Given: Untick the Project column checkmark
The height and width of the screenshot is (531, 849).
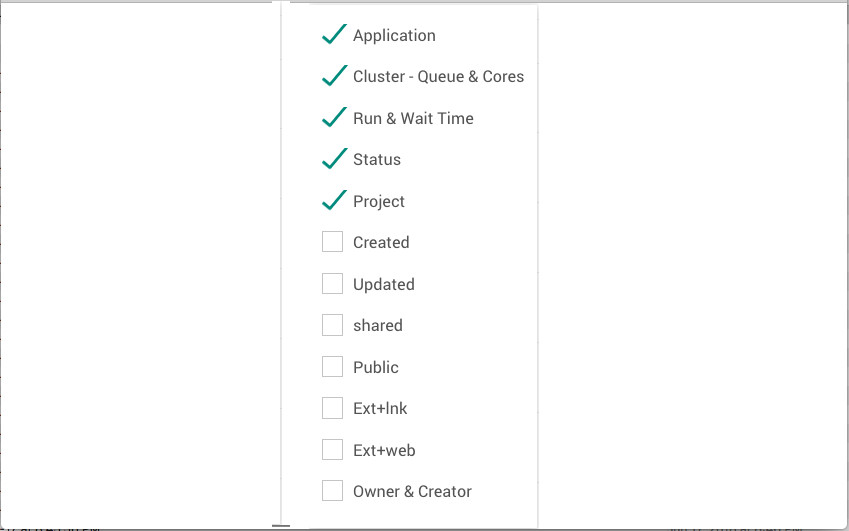Looking at the screenshot, I should coord(333,201).
